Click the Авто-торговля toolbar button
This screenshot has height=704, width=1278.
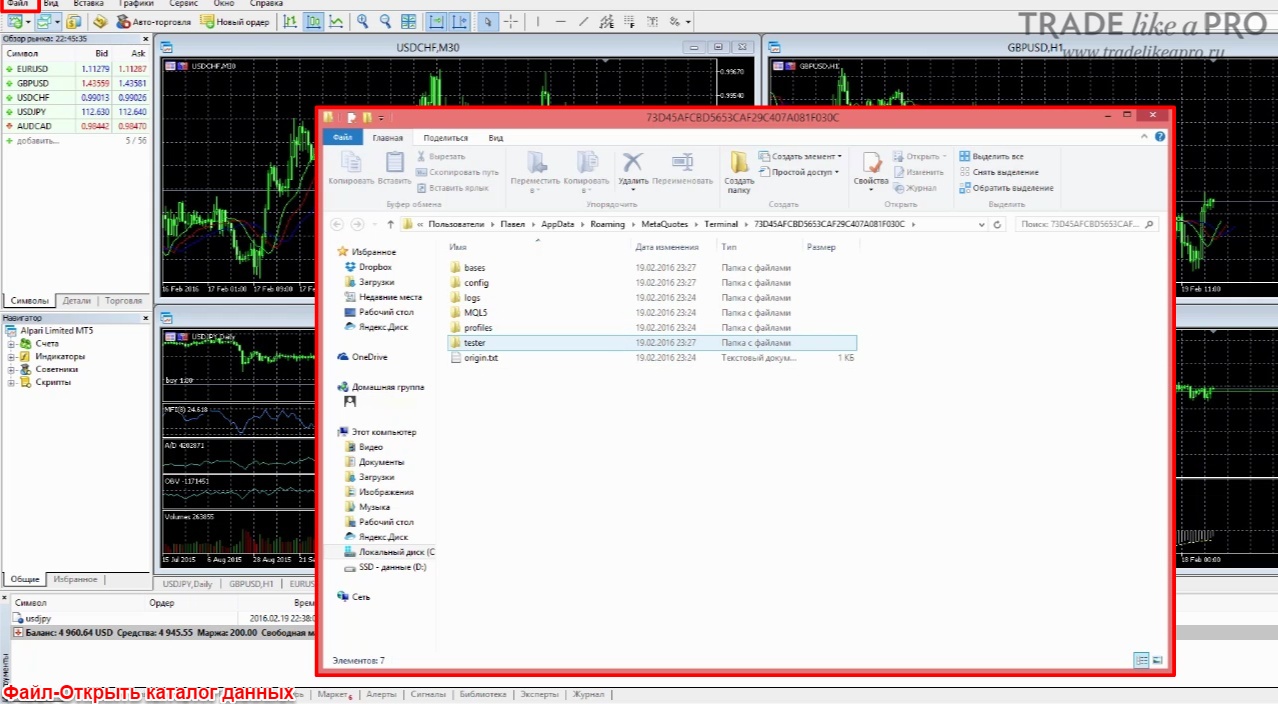[153, 21]
